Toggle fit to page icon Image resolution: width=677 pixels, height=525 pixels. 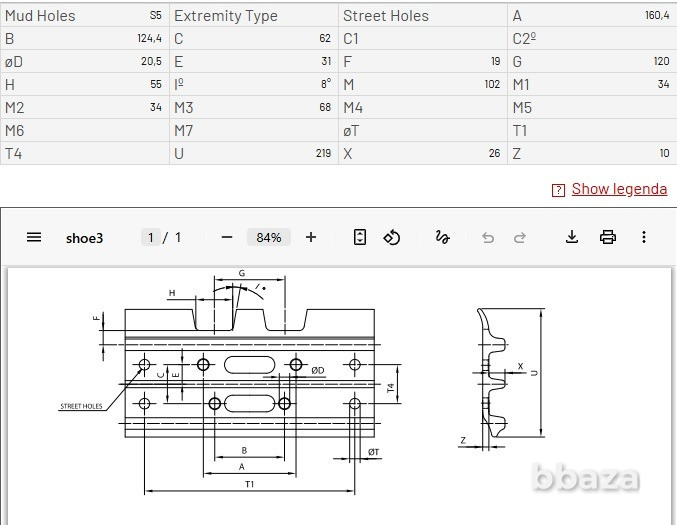(360, 237)
